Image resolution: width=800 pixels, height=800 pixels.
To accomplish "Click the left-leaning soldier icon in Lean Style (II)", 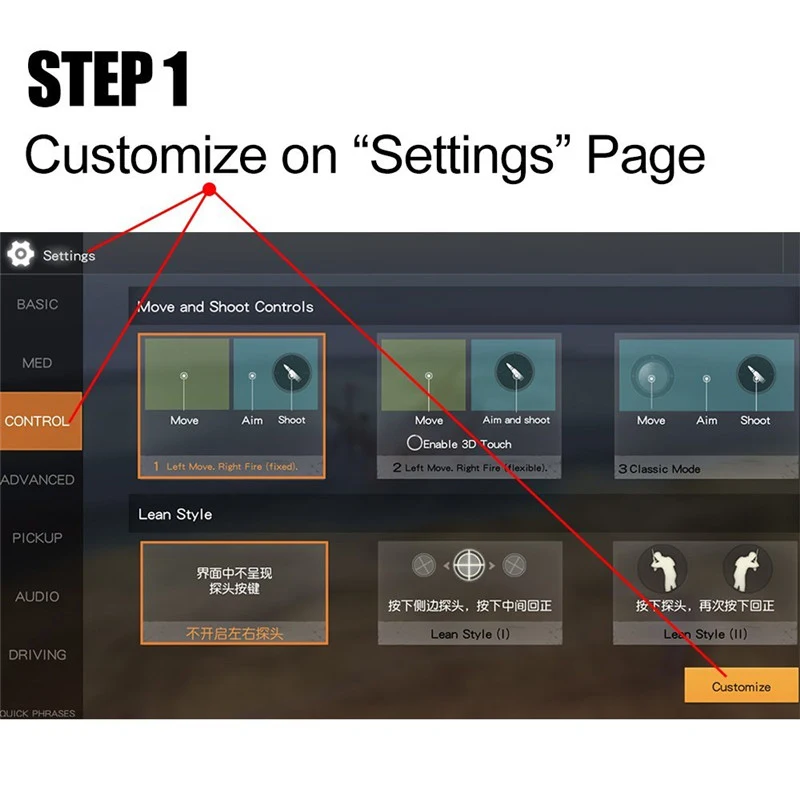I will click(662, 568).
